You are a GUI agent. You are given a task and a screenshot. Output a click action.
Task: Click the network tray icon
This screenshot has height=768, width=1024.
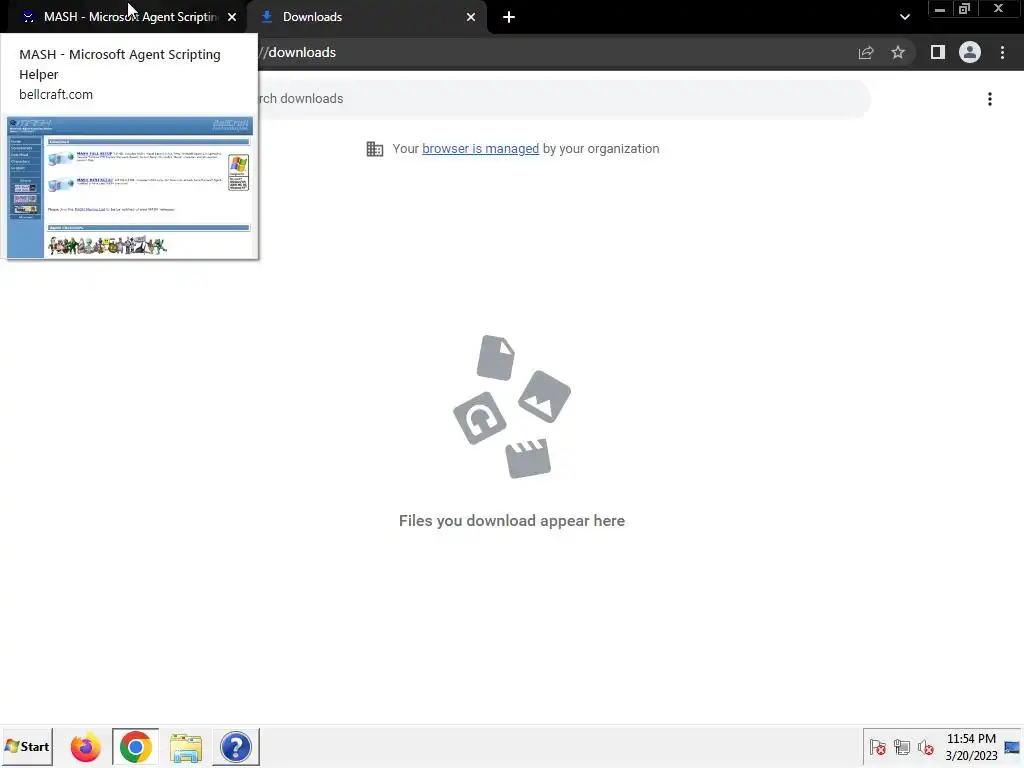pos(902,747)
